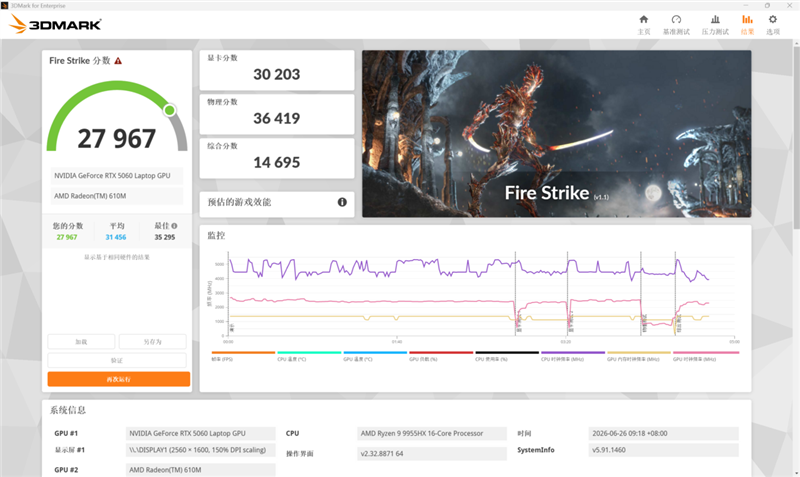This screenshot has width=800, height=477.
Task: Click the Save As (另存为) button
Action: tap(153, 341)
